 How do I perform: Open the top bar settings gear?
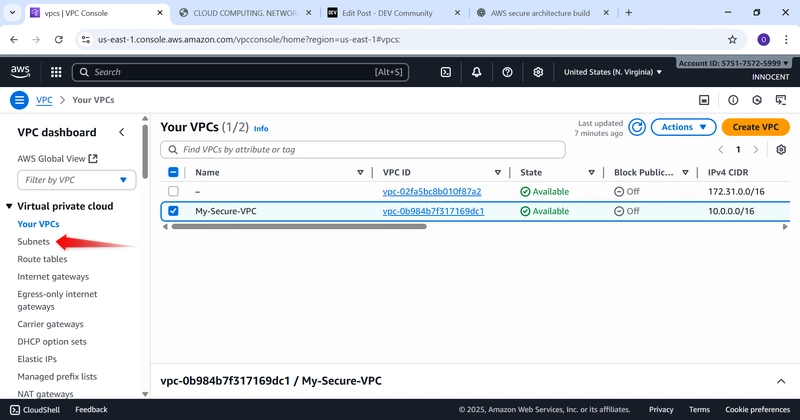click(x=538, y=72)
